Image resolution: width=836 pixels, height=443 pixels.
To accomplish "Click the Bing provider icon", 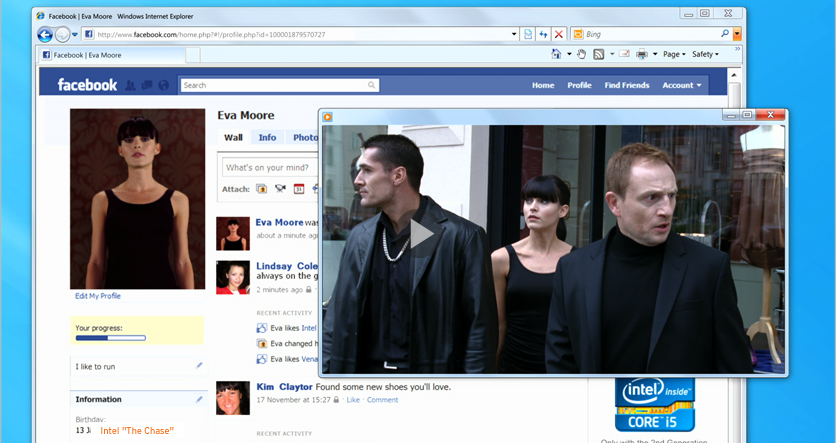I will [577, 34].
